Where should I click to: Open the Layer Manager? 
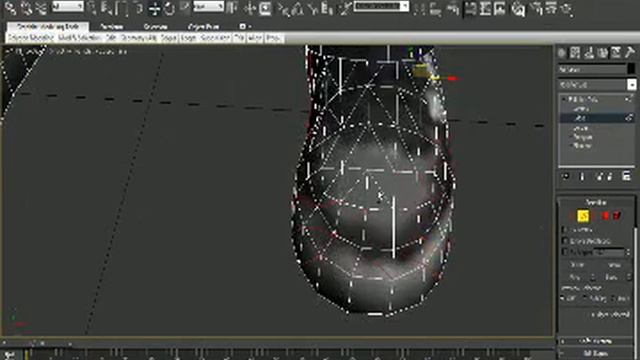(x=453, y=9)
